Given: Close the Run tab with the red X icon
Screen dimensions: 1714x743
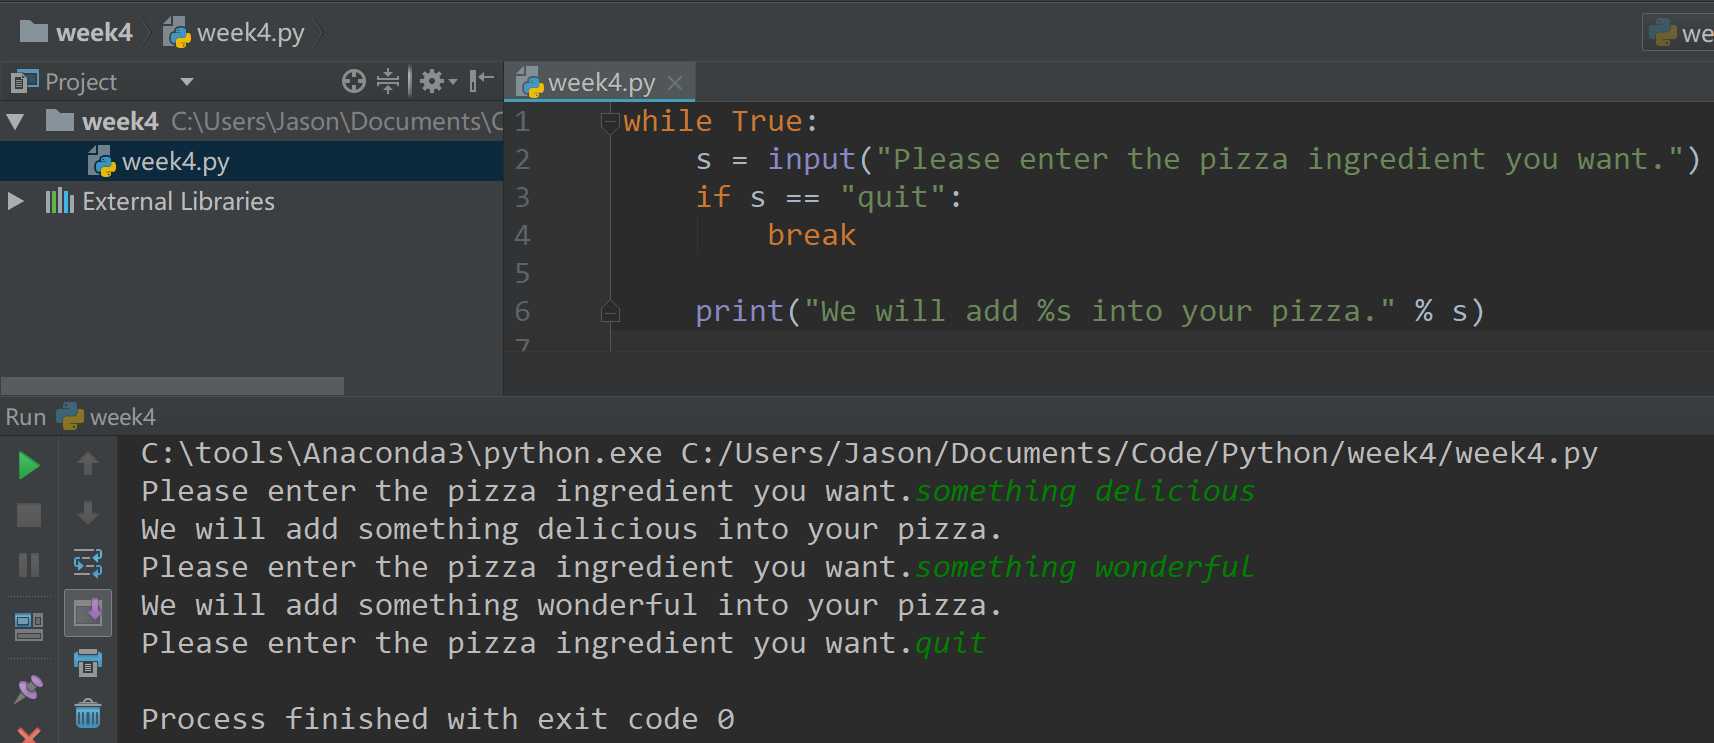Looking at the screenshot, I should tap(29, 735).
